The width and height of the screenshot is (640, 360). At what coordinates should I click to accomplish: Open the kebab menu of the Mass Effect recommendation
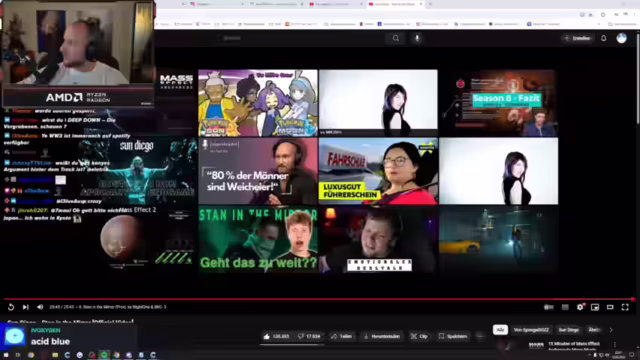coord(615,345)
